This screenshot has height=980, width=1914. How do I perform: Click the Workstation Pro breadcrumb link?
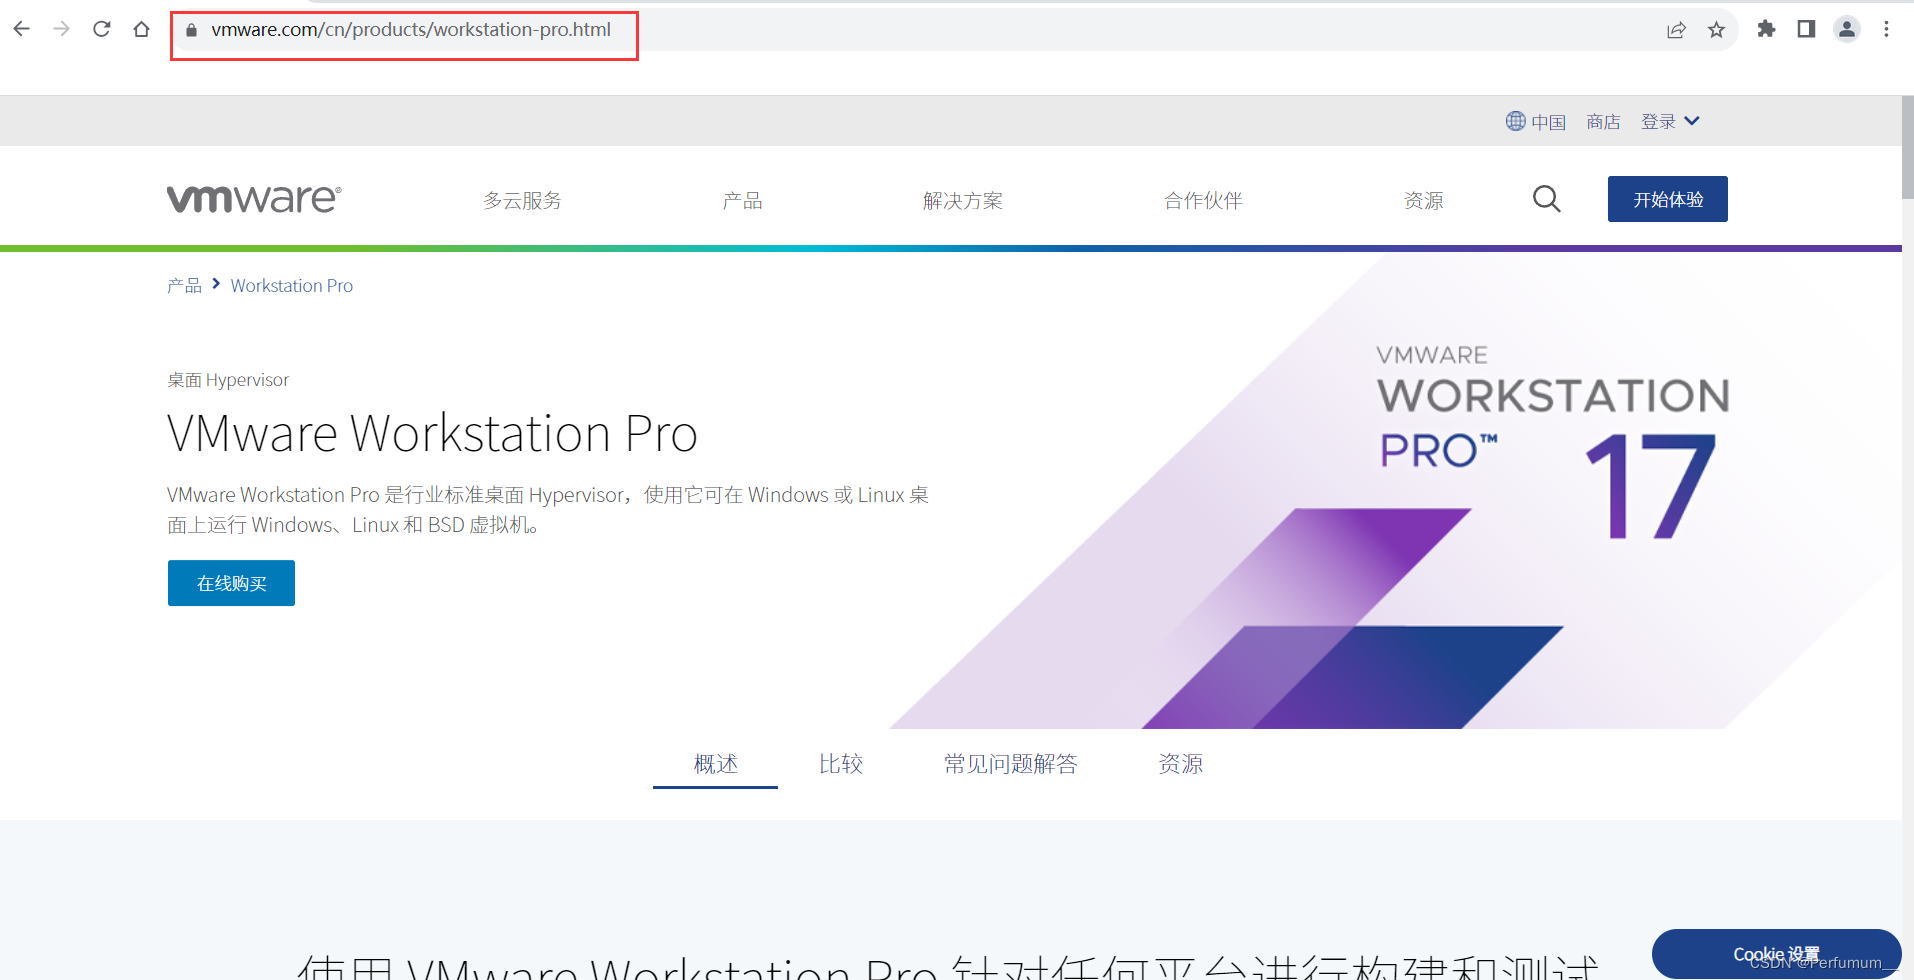[x=292, y=286]
